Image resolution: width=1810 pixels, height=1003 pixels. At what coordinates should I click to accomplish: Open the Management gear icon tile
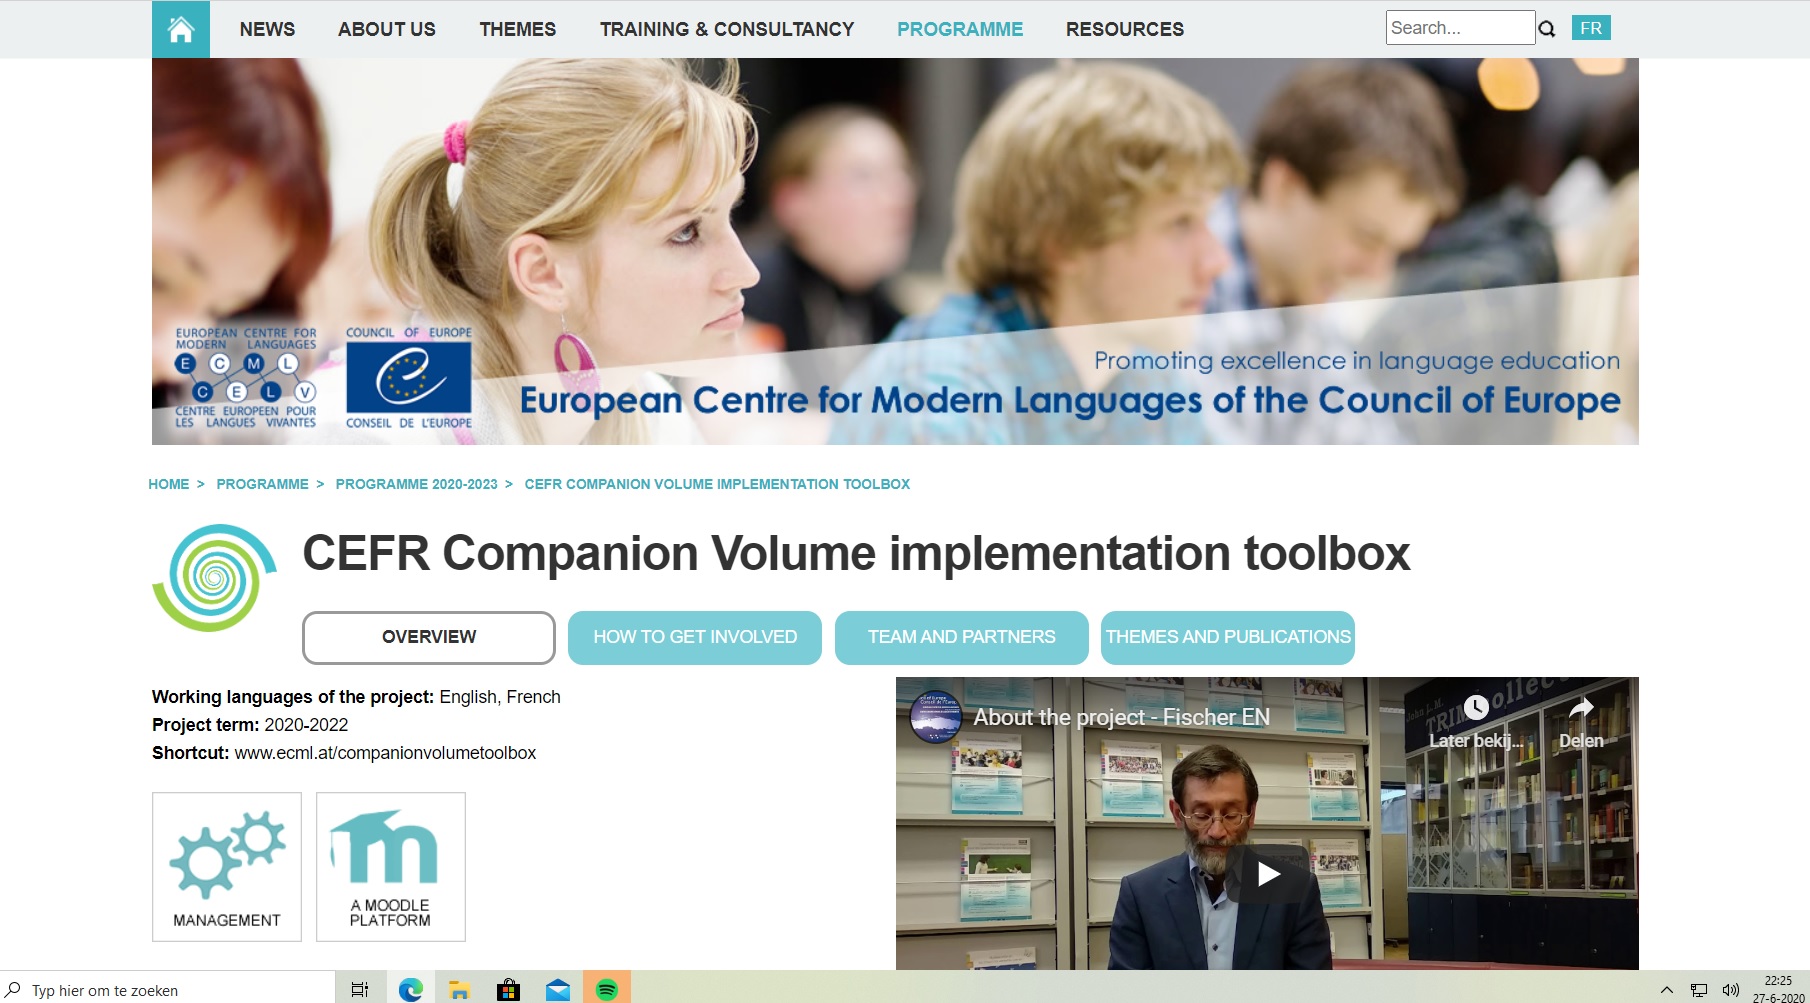click(x=227, y=866)
